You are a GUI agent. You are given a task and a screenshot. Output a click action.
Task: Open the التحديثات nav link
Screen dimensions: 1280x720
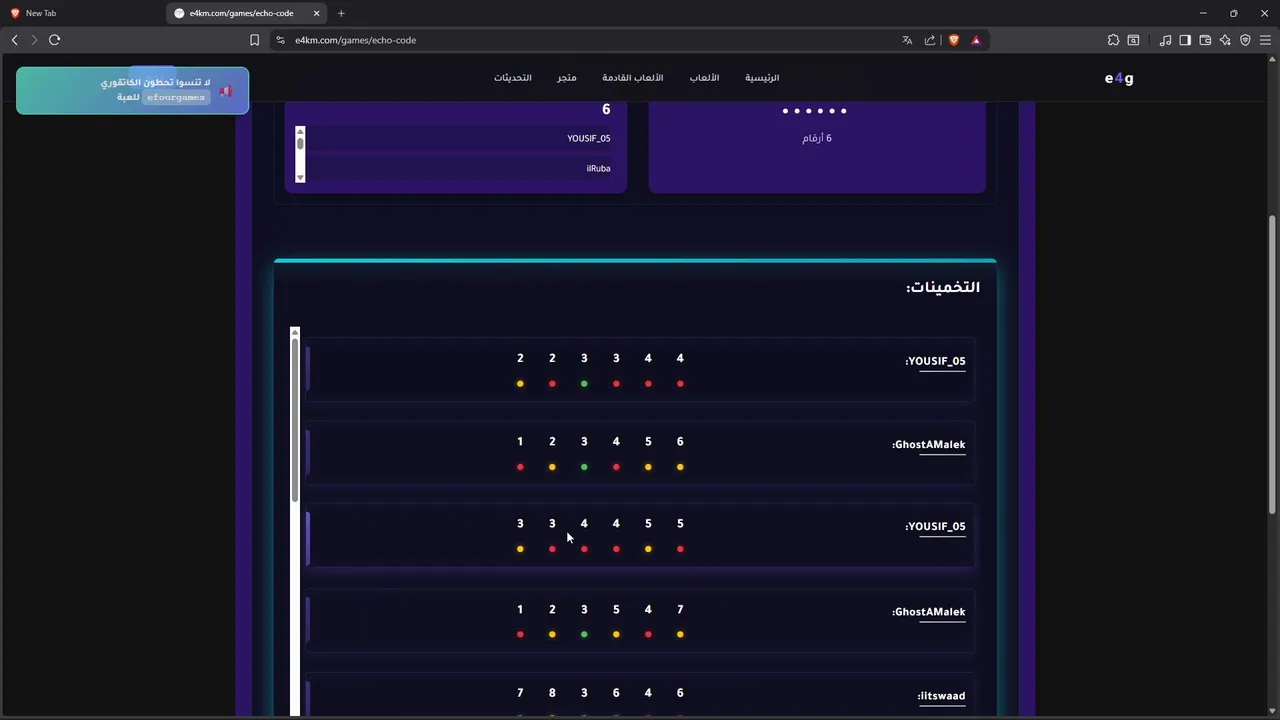pyautogui.click(x=513, y=78)
